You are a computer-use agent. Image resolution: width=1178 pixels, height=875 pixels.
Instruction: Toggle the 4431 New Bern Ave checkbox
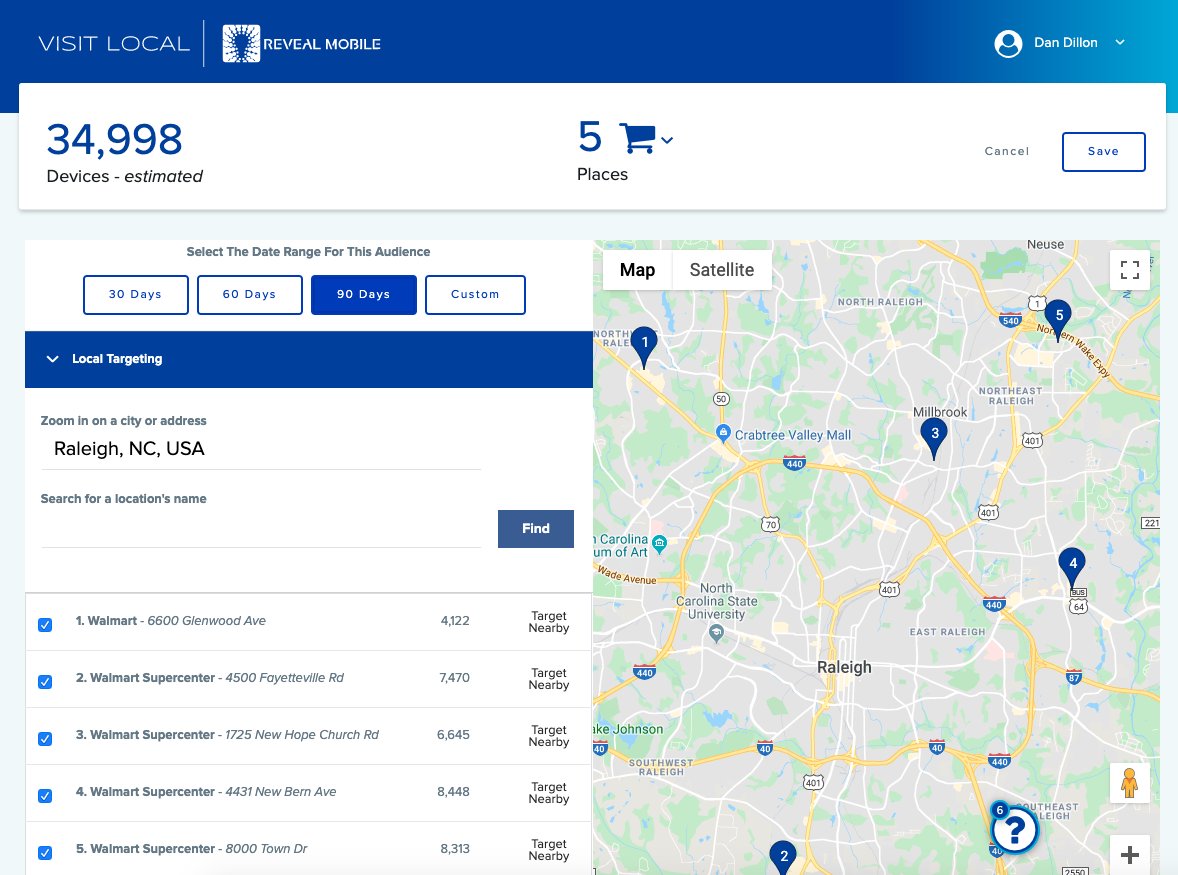(x=45, y=796)
